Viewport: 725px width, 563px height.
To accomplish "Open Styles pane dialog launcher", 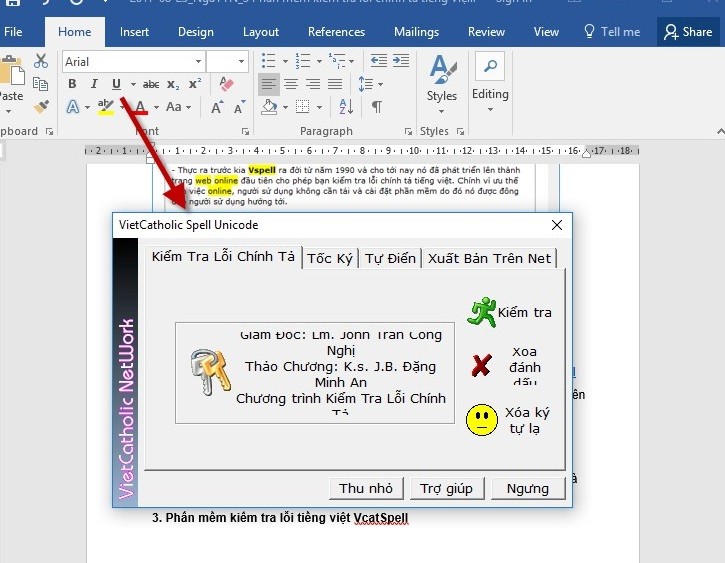I will 460,132.
